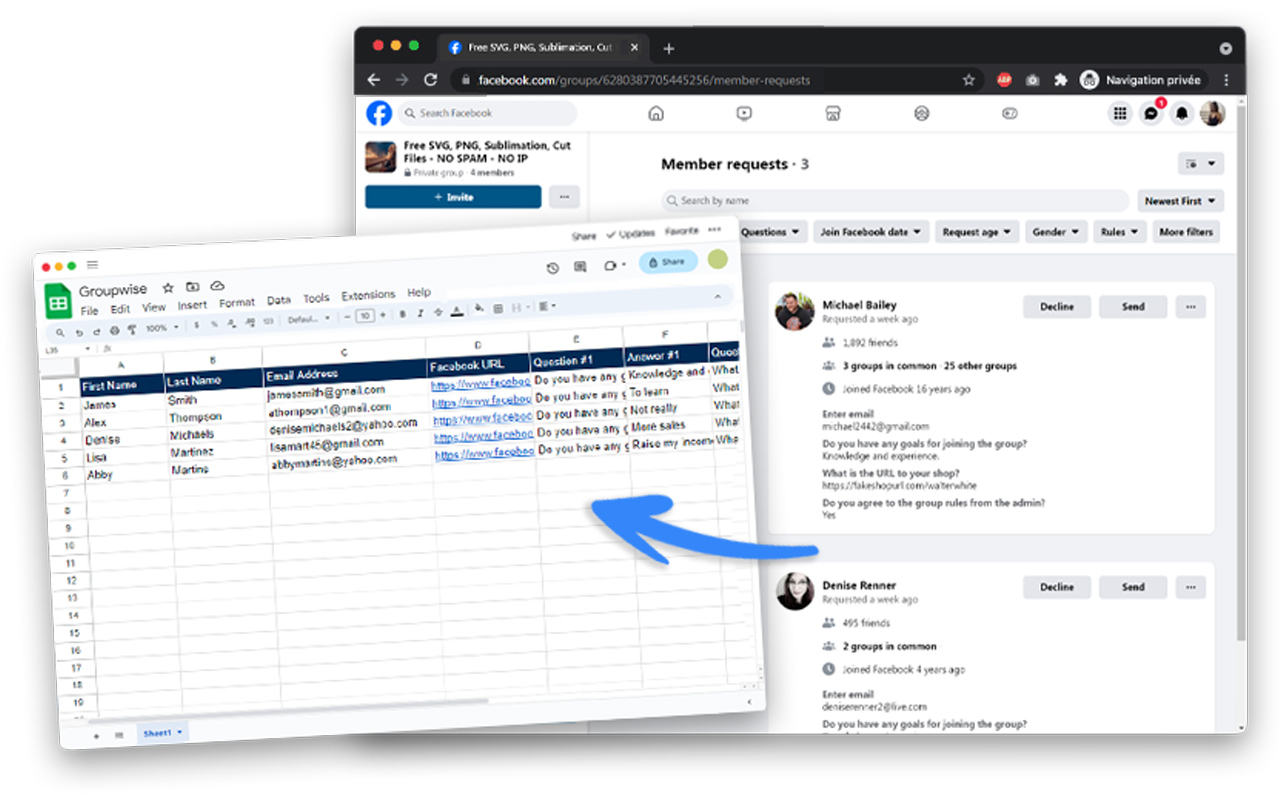Open Messenger with the notification badge
The image size is (1280, 800).
[x=1152, y=112]
